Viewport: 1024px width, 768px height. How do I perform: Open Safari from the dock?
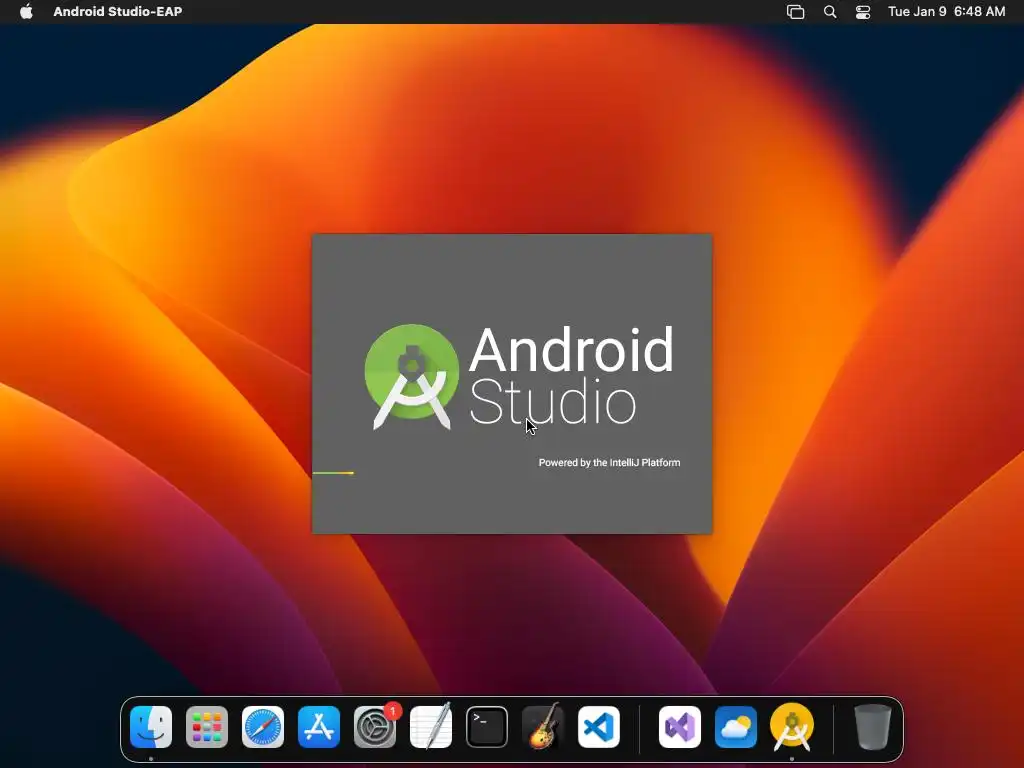coord(263,727)
